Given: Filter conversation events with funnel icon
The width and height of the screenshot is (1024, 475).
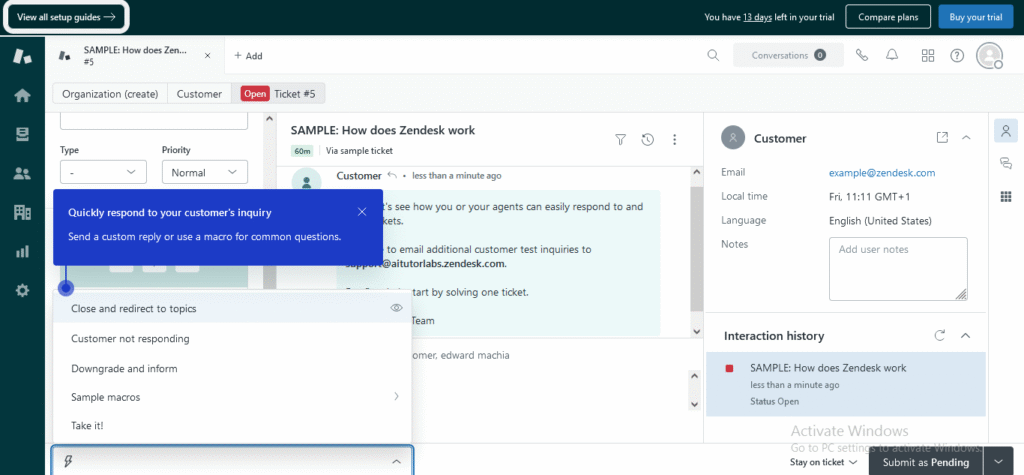Looking at the screenshot, I should (620, 139).
